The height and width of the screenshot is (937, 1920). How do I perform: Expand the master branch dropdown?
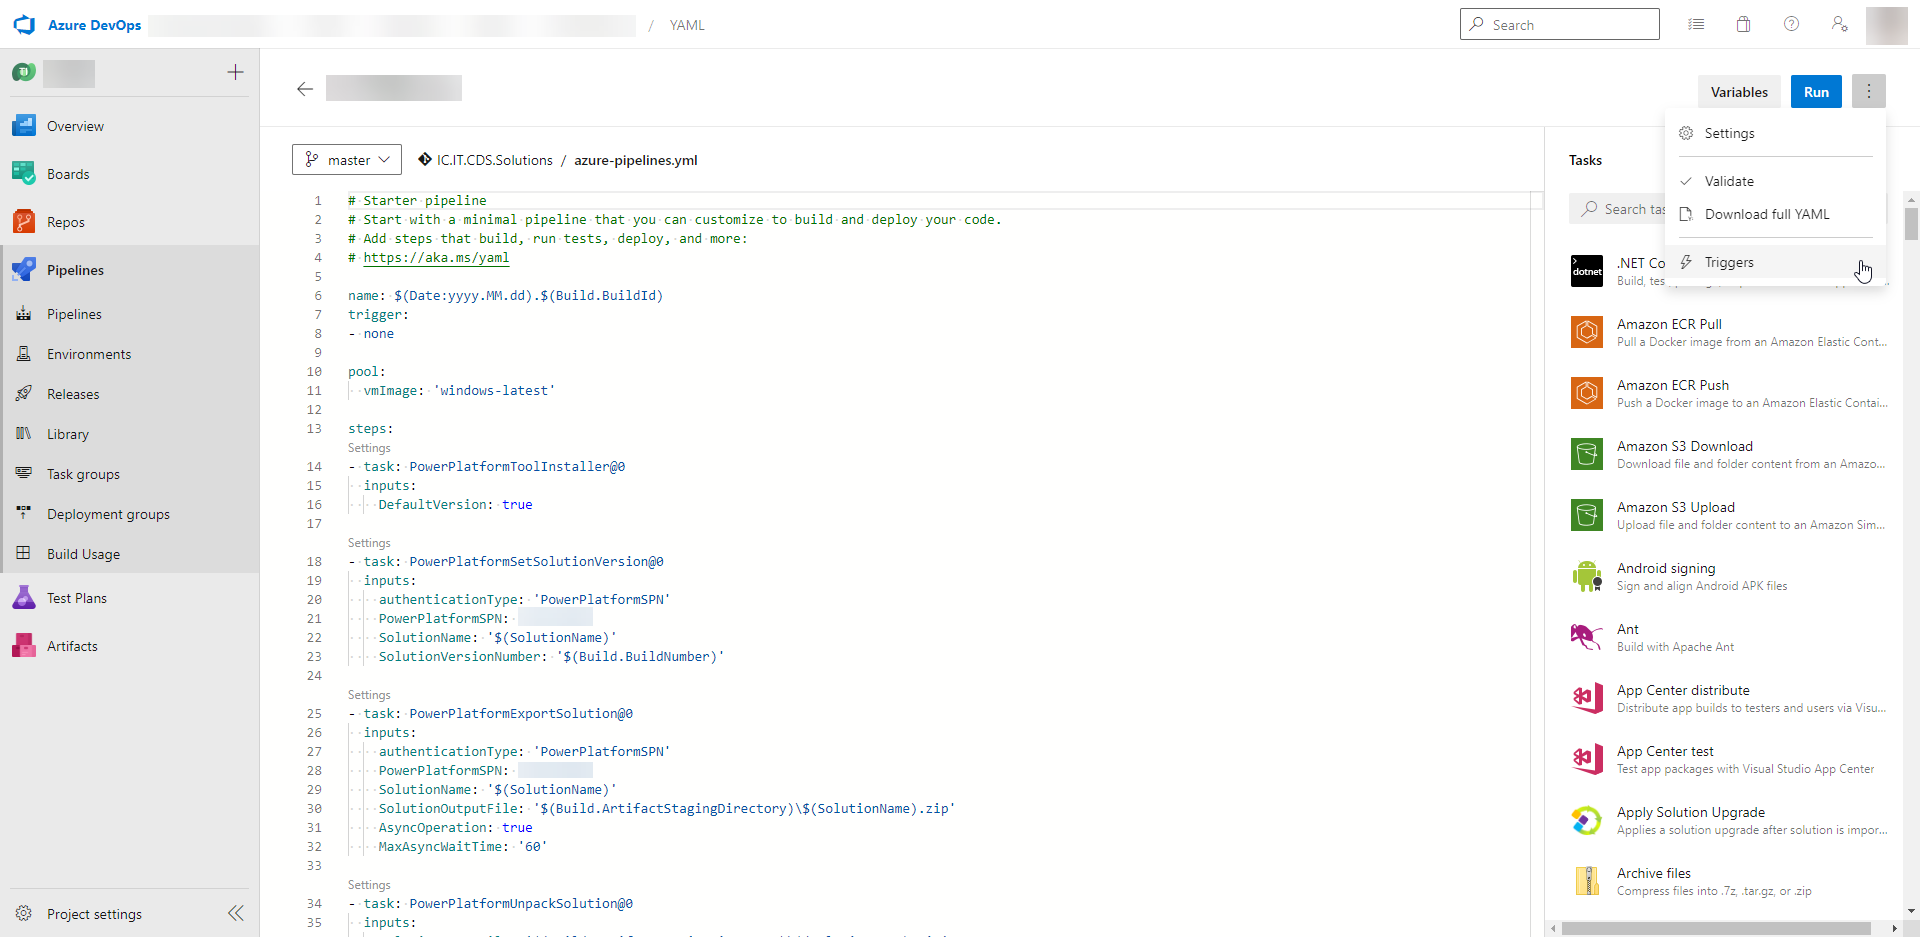(347, 159)
